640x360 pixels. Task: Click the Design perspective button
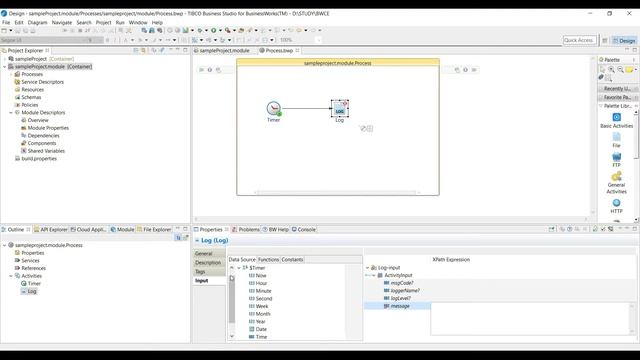click(624, 40)
